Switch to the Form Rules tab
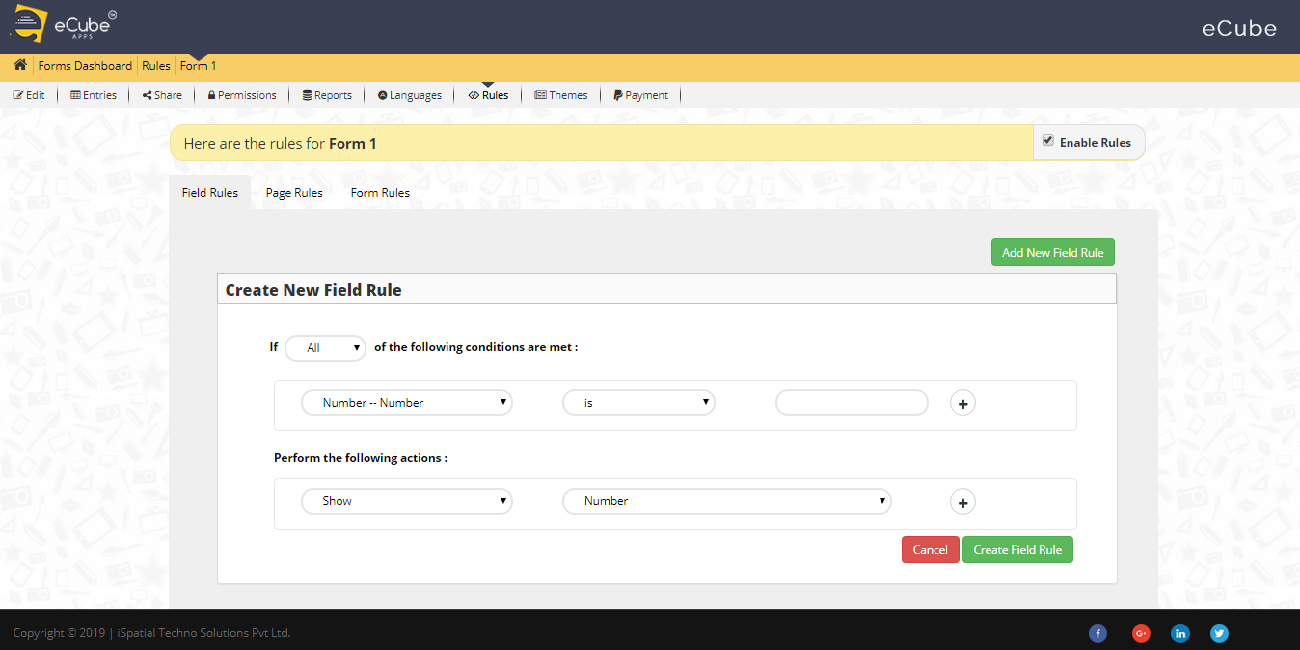This screenshot has height=650, width=1300. point(380,192)
